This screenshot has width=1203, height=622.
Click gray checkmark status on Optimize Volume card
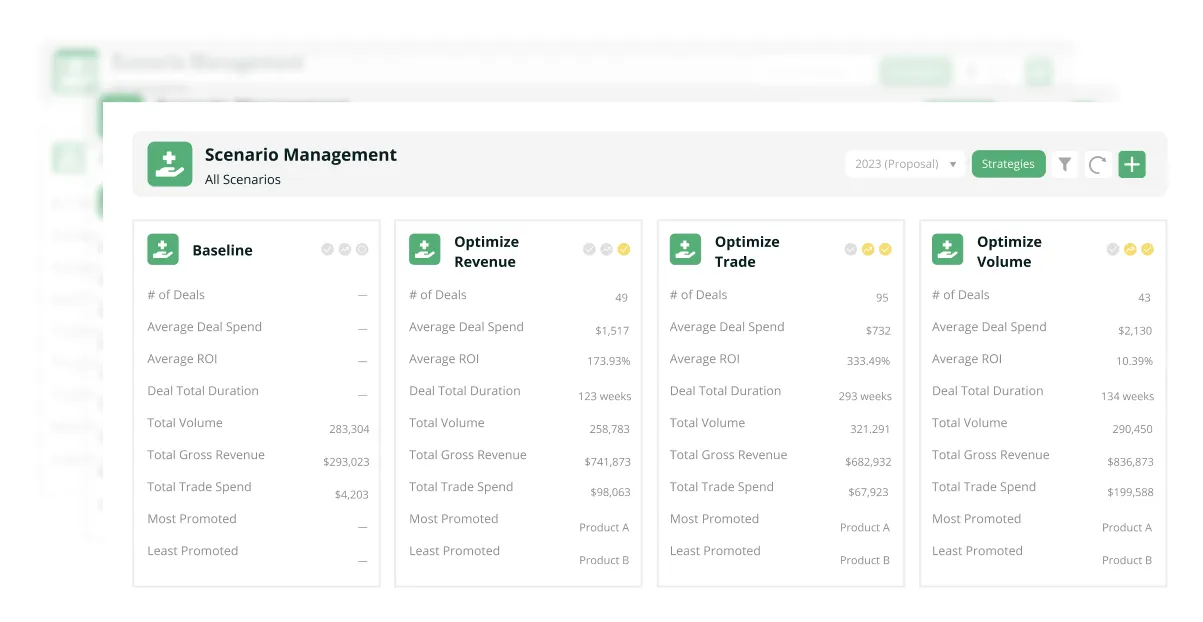point(1113,249)
